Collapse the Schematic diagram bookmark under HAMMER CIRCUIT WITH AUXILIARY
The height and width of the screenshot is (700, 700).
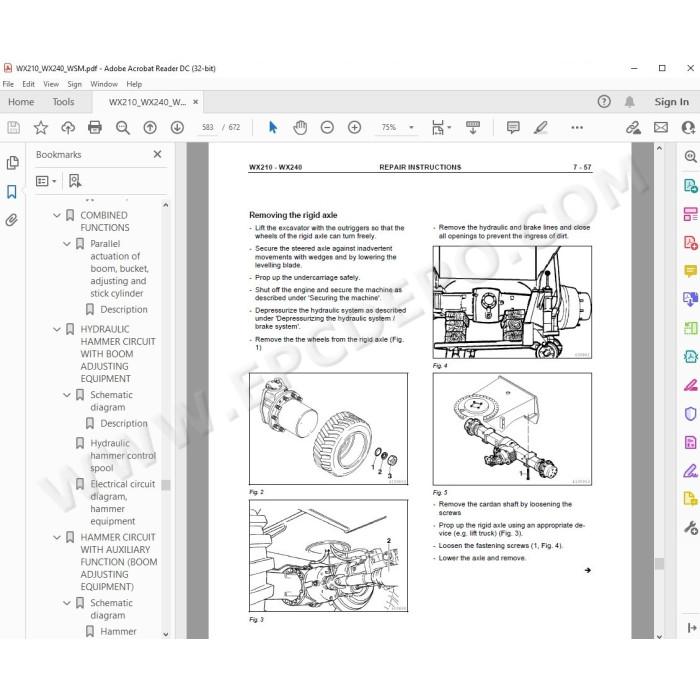(67, 603)
